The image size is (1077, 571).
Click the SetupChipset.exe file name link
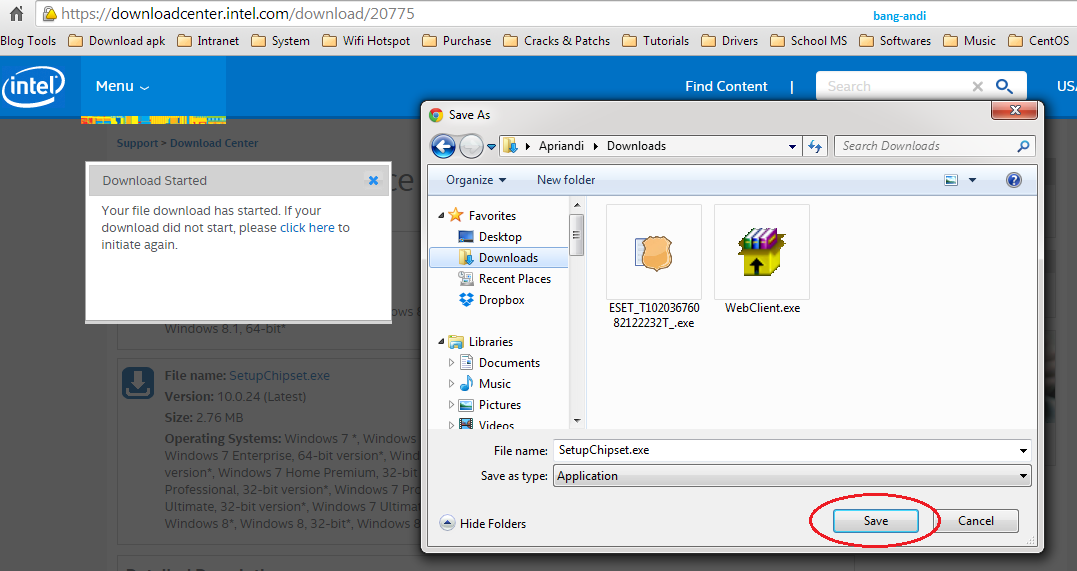[279, 376]
